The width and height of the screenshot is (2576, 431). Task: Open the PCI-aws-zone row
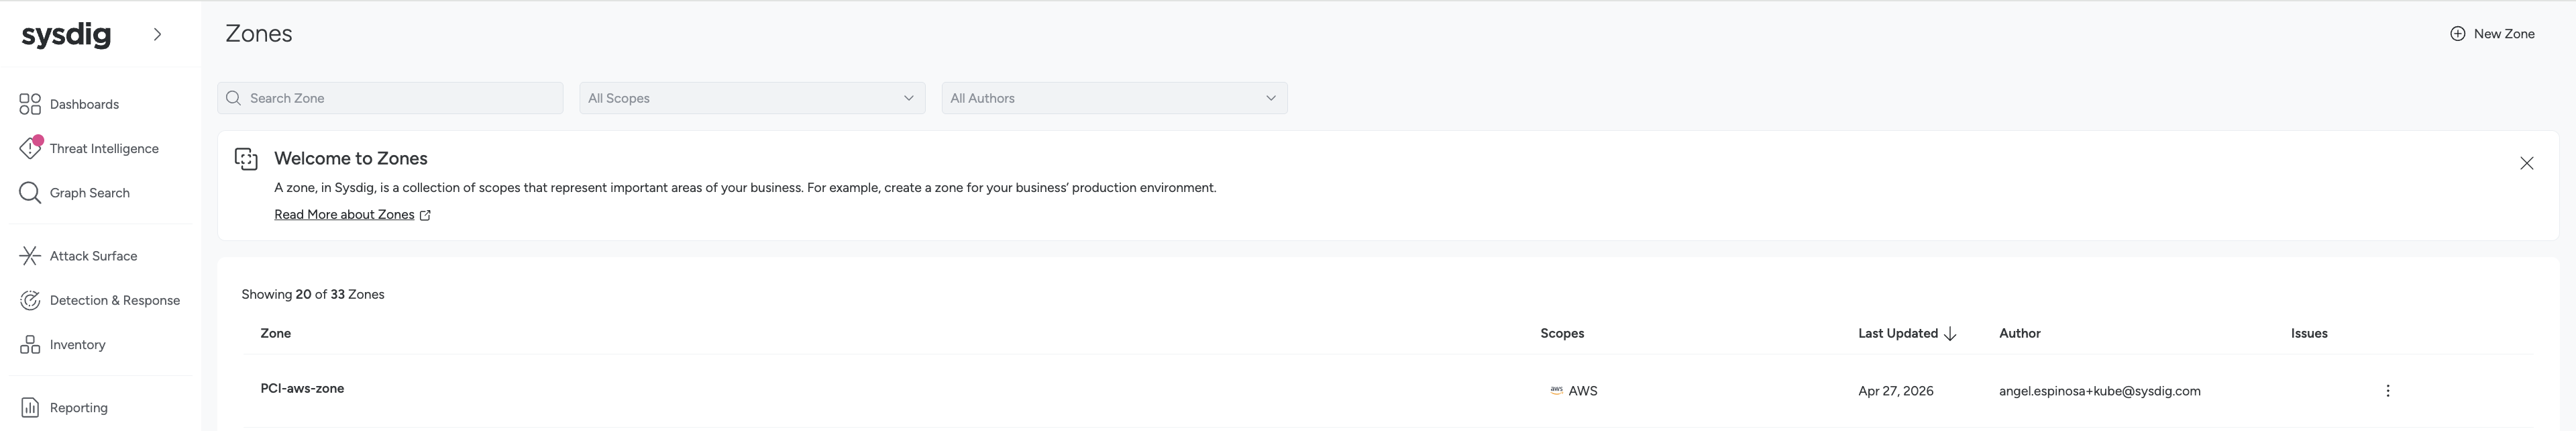[x=1388, y=391]
